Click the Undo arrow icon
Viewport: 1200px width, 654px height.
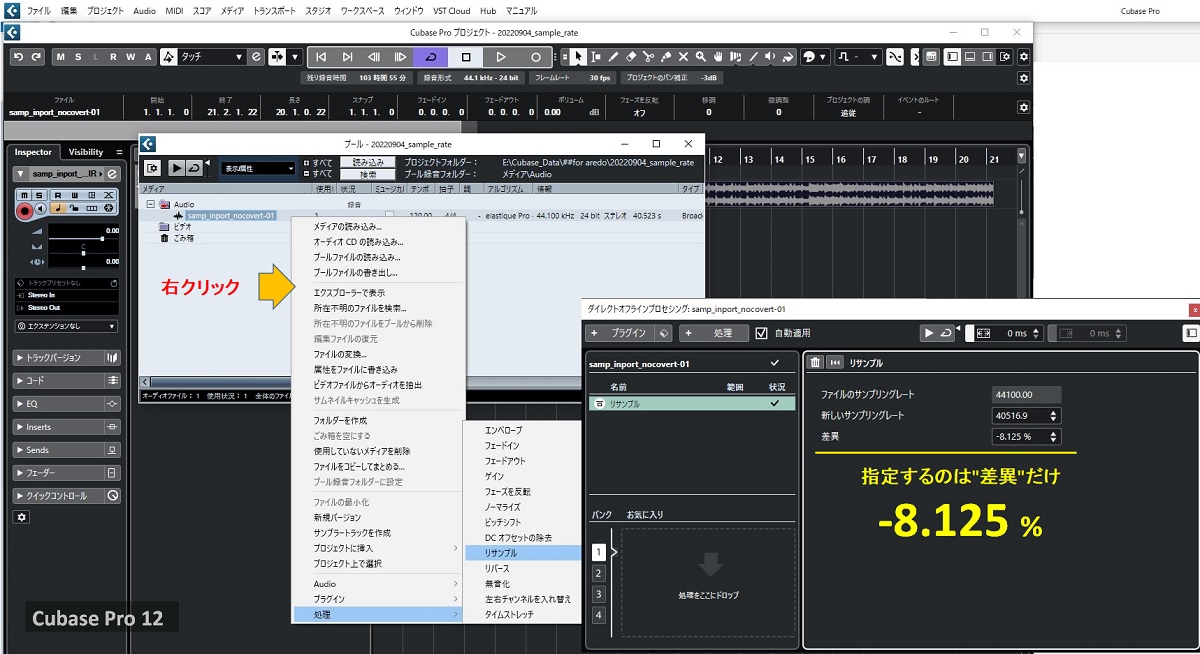[x=18, y=57]
